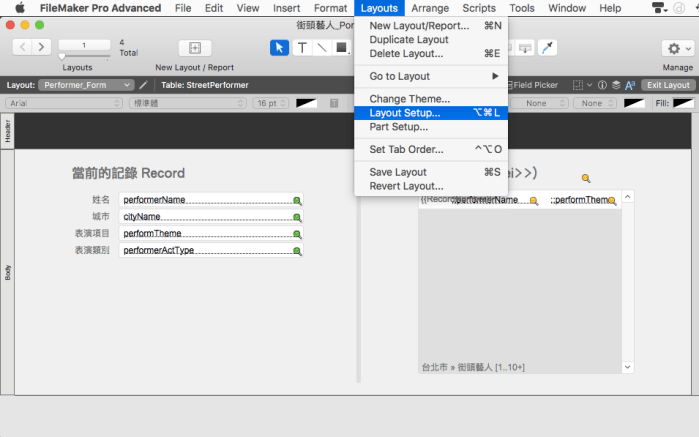The image size is (699, 437).
Task: Click the Fill color swatch
Action: coord(683,103)
